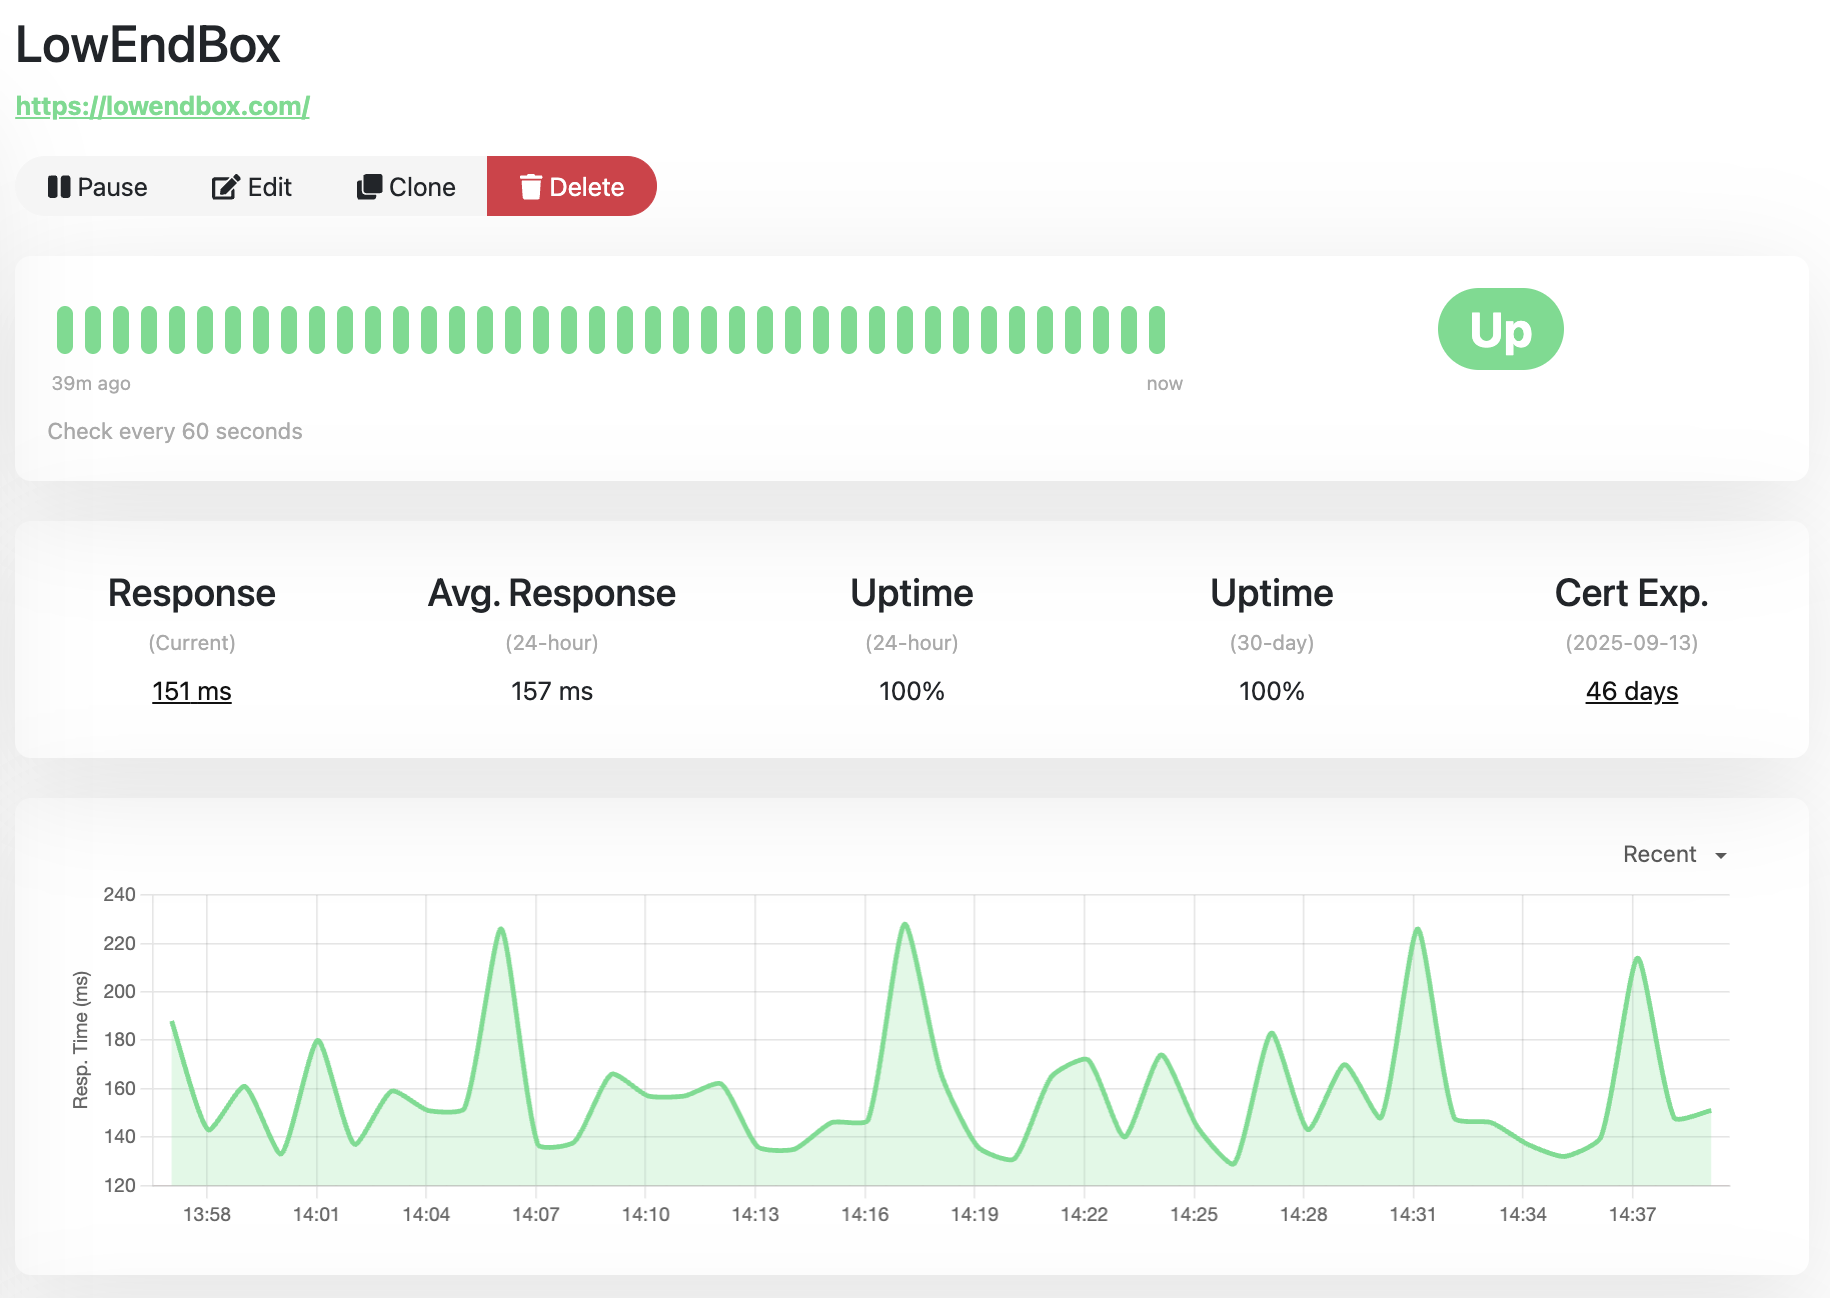Click the dropdown caret beside Recent
1830x1298 pixels.
1721,856
